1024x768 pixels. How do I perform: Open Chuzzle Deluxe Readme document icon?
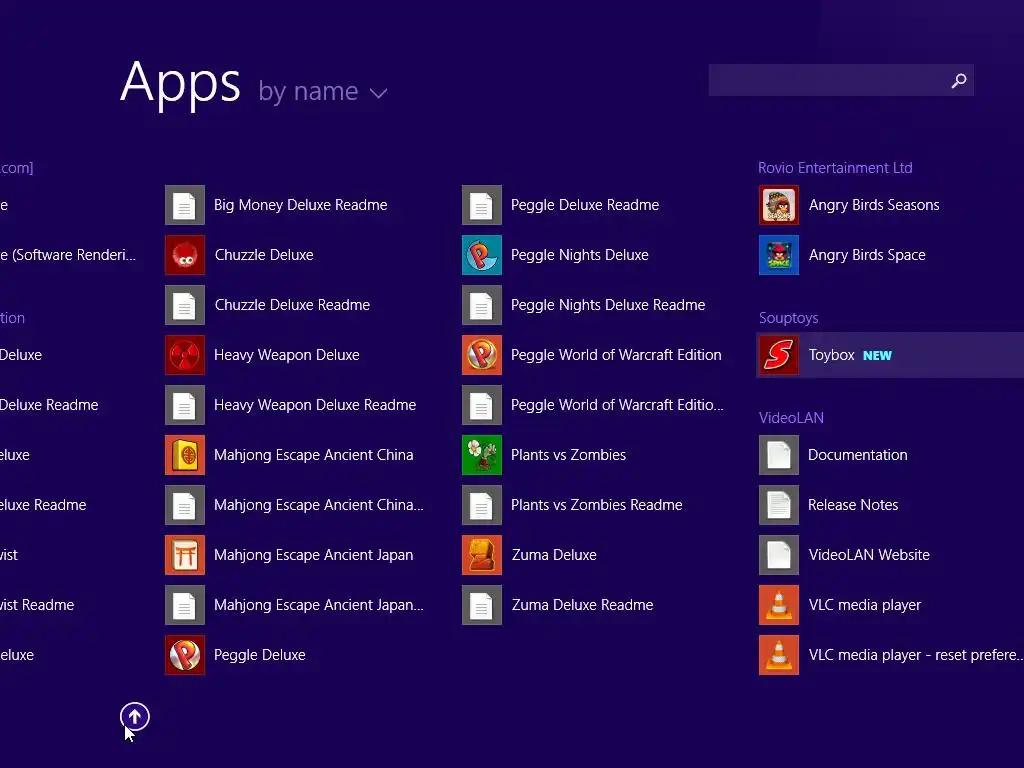pos(185,305)
